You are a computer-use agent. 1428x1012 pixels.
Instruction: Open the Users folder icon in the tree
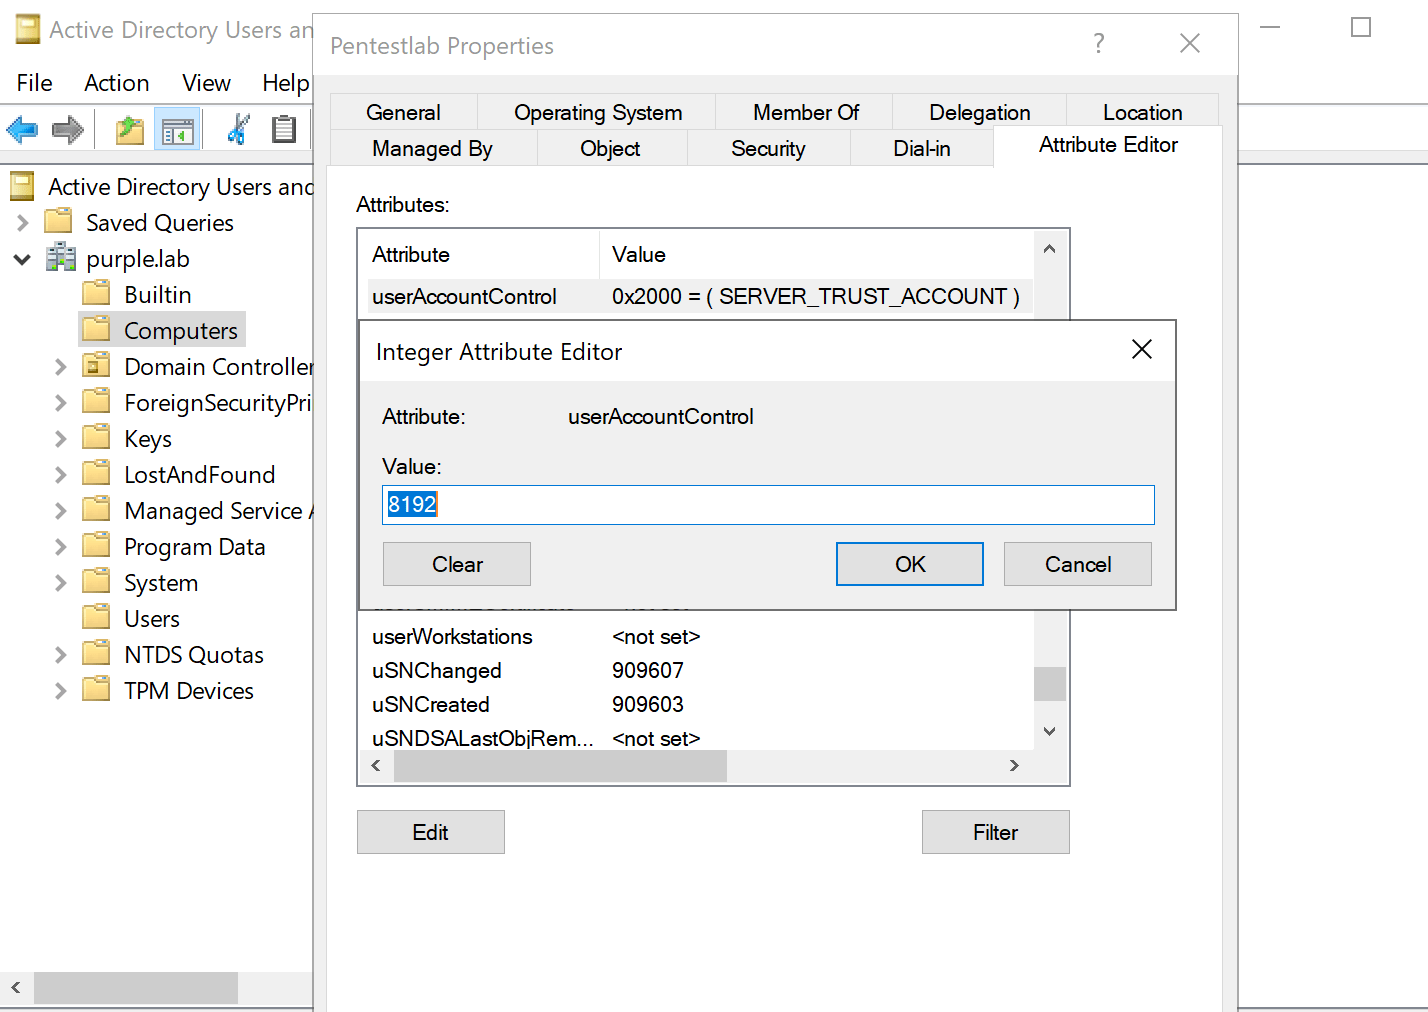click(97, 617)
